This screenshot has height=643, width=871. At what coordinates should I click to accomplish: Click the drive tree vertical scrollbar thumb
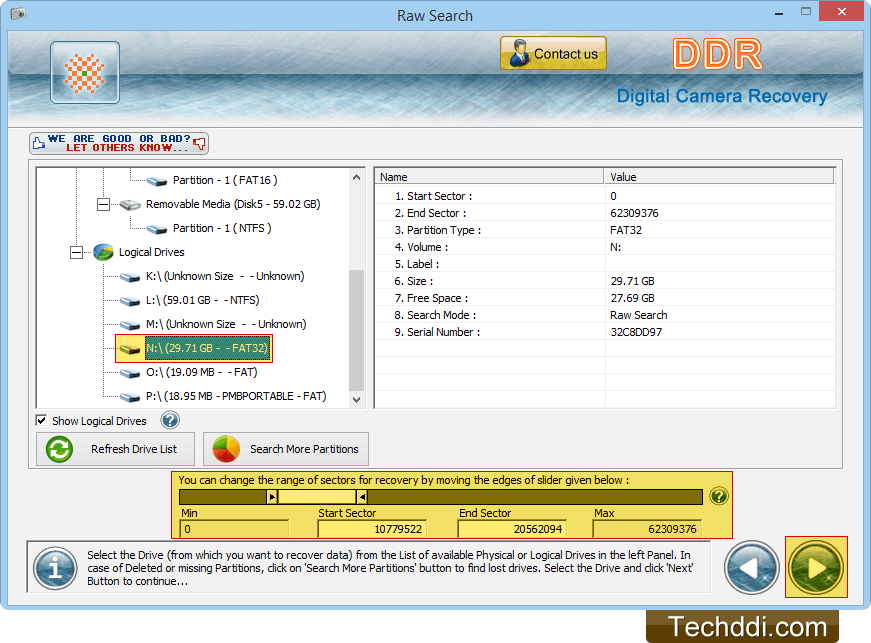pyautogui.click(x=357, y=330)
